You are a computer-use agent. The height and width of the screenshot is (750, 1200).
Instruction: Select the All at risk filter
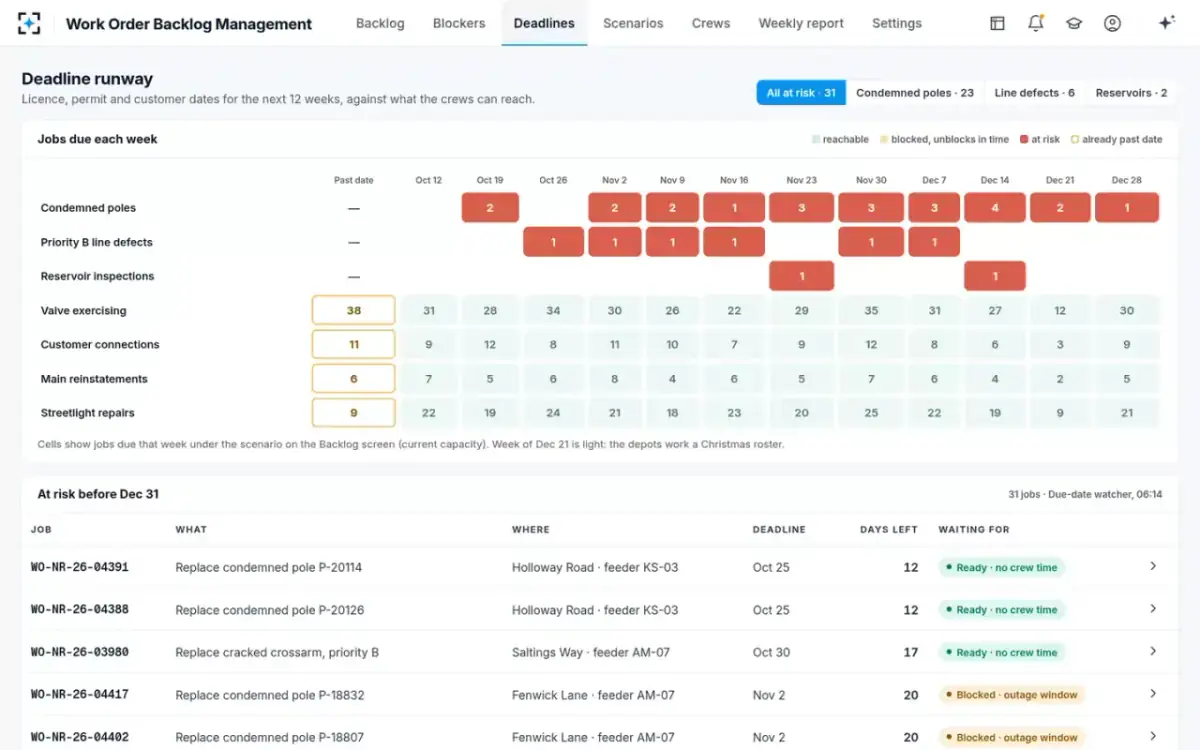click(801, 93)
